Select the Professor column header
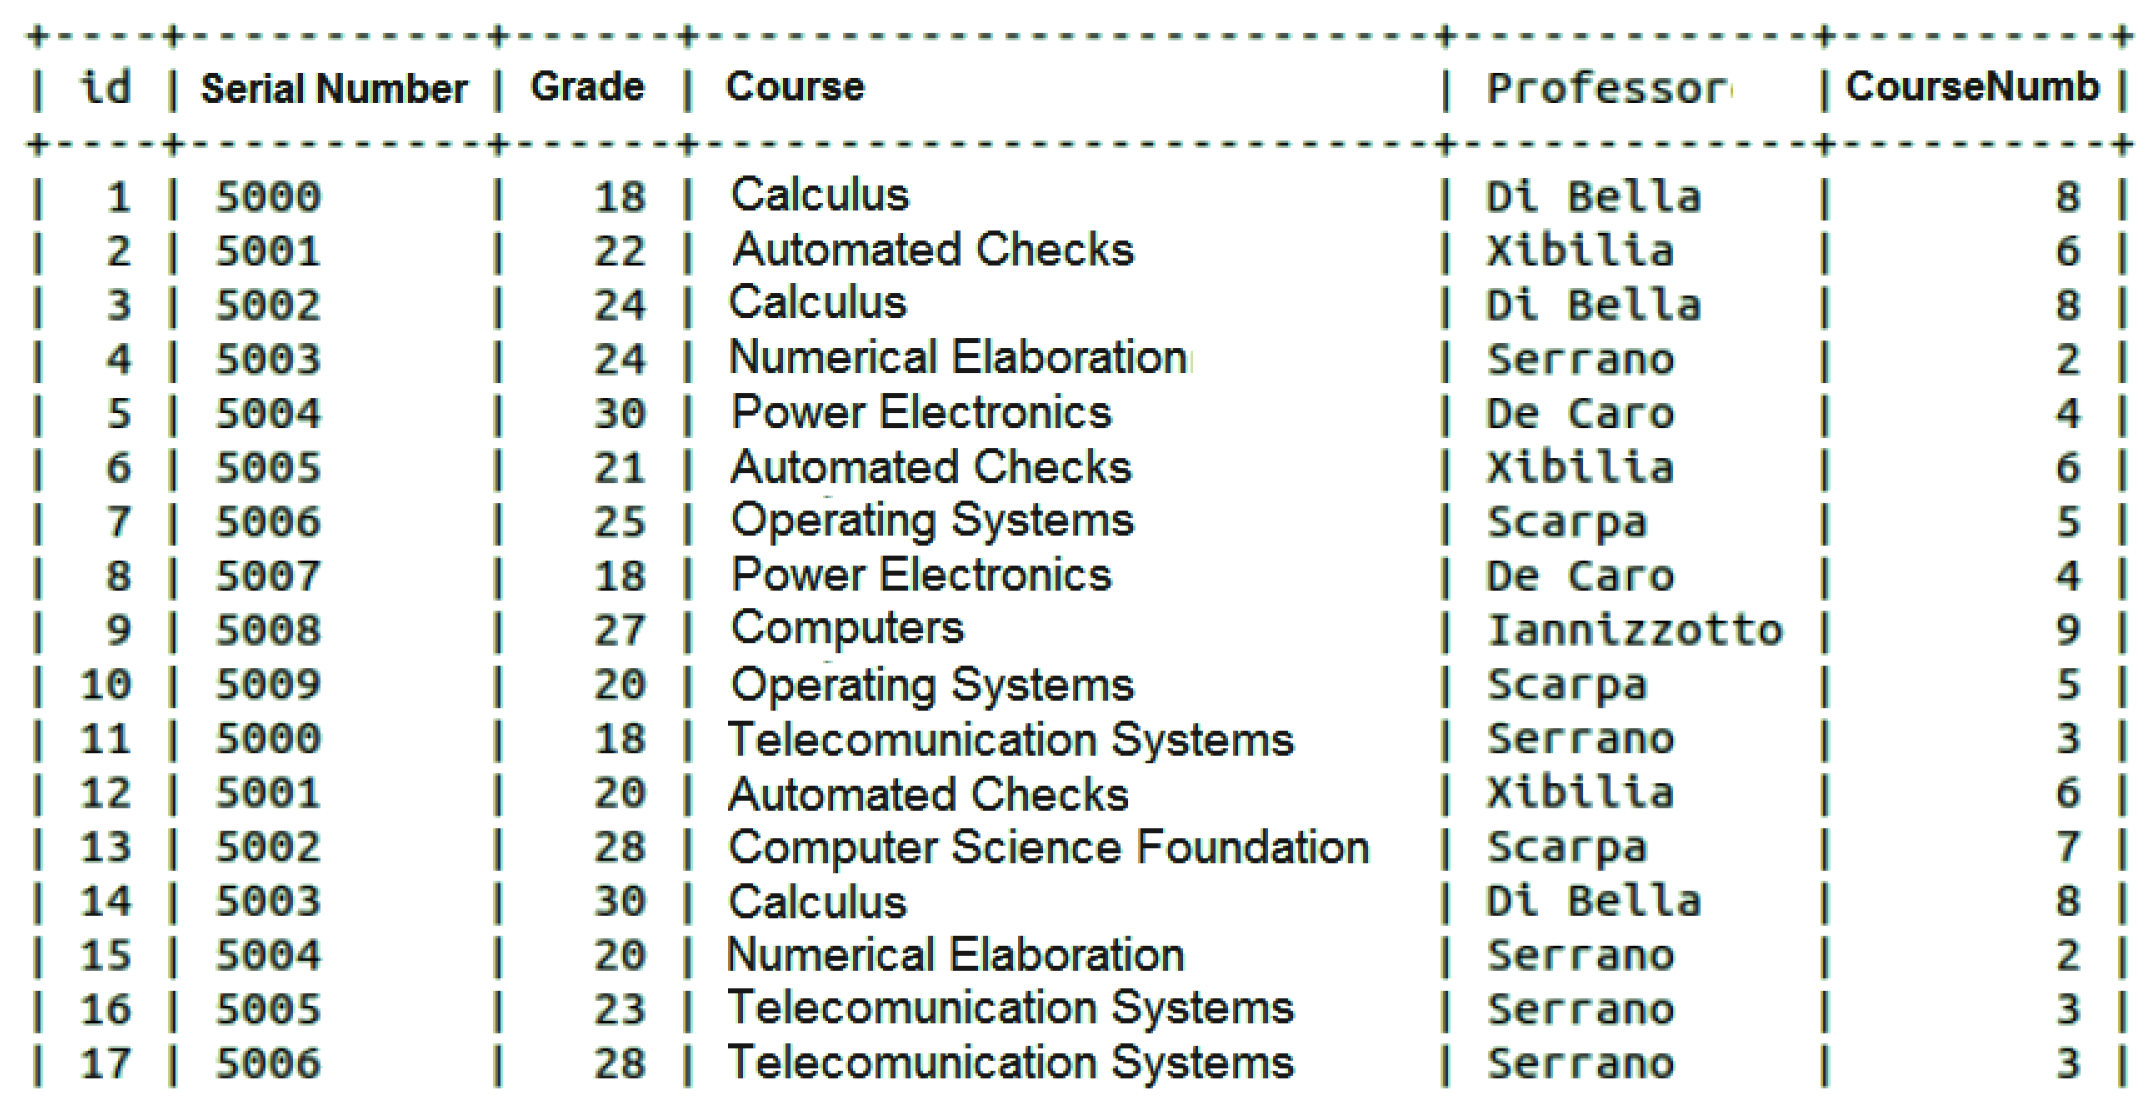The image size is (2152, 1105). [1607, 89]
